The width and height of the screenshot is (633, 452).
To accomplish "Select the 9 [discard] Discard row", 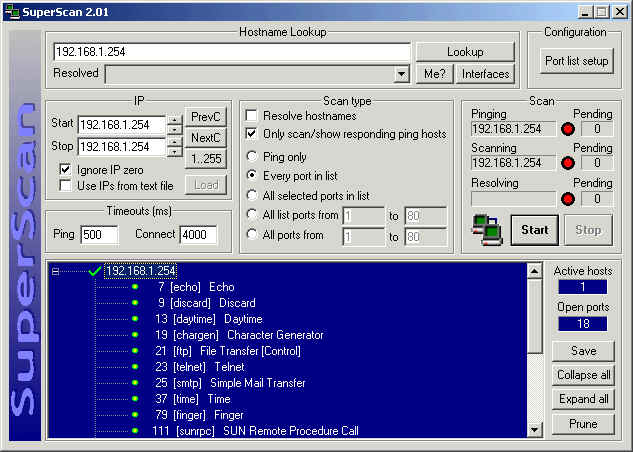I will tap(206, 303).
